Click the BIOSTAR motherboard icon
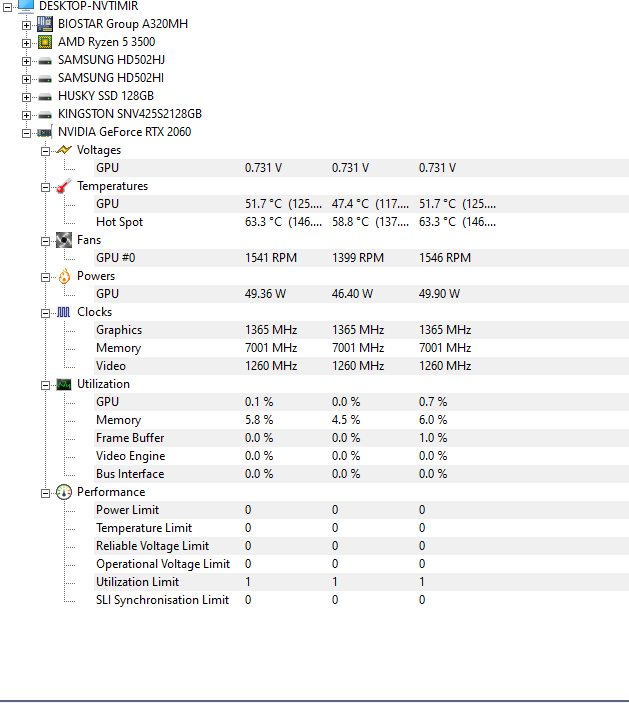The height and width of the screenshot is (703, 629). (x=44, y=24)
